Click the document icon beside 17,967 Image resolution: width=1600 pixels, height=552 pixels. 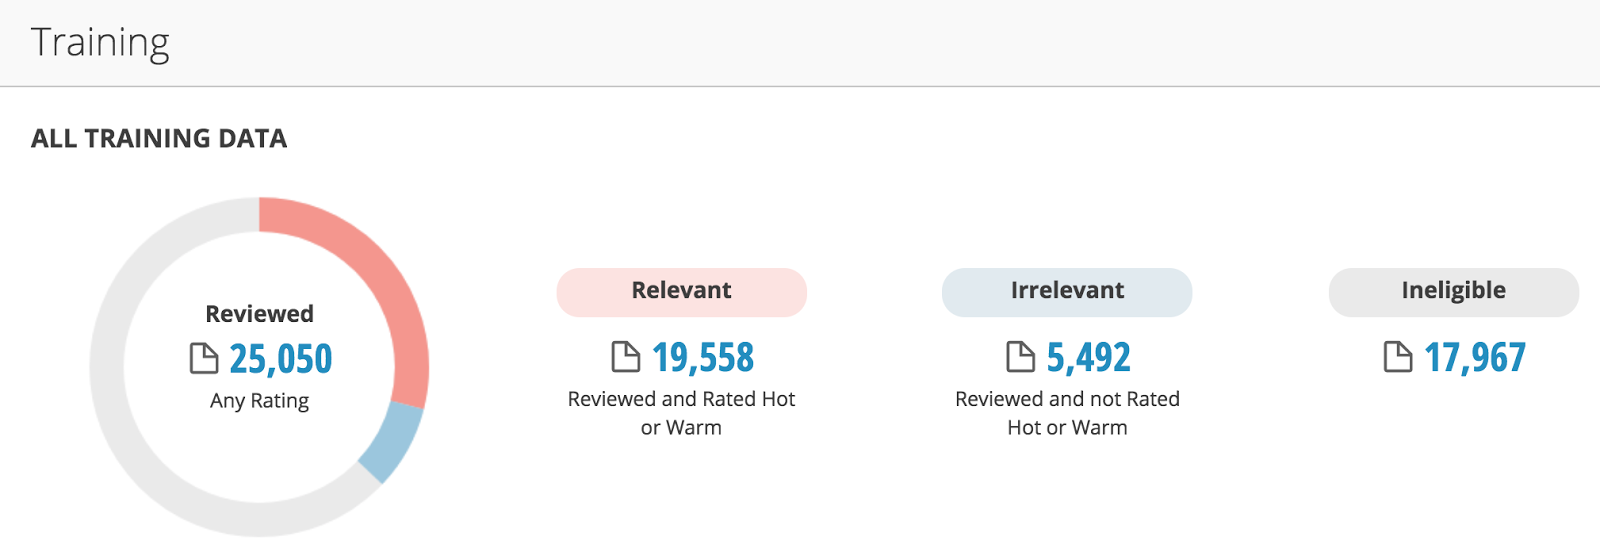click(1398, 356)
